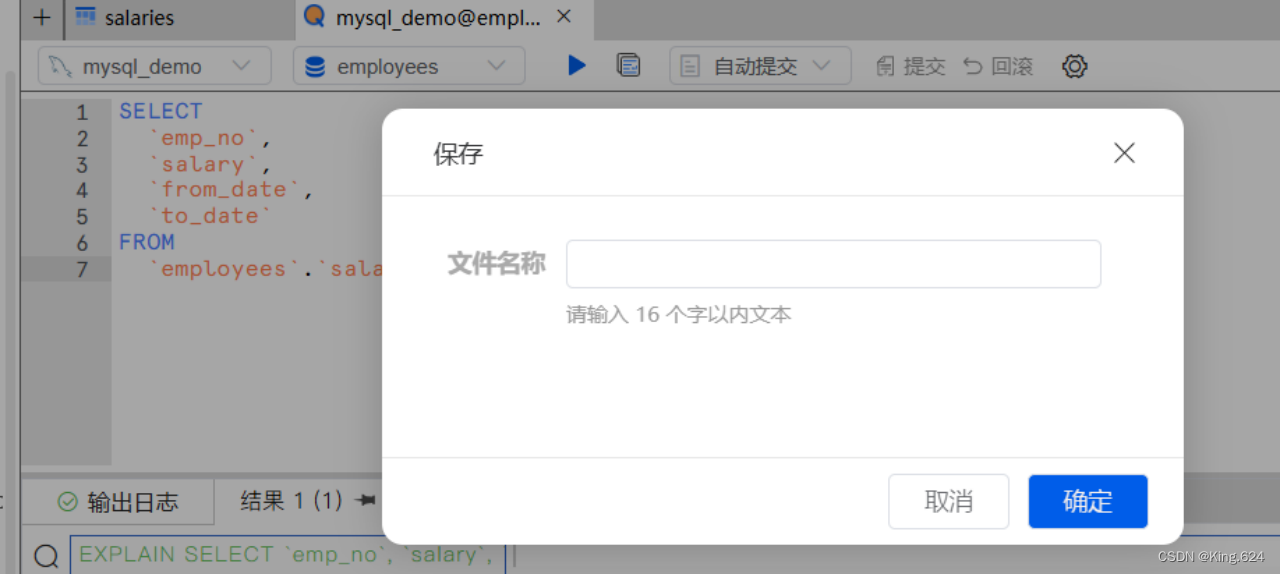Click the 取消 cancel button
The width and height of the screenshot is (1280, 574).
948,501
